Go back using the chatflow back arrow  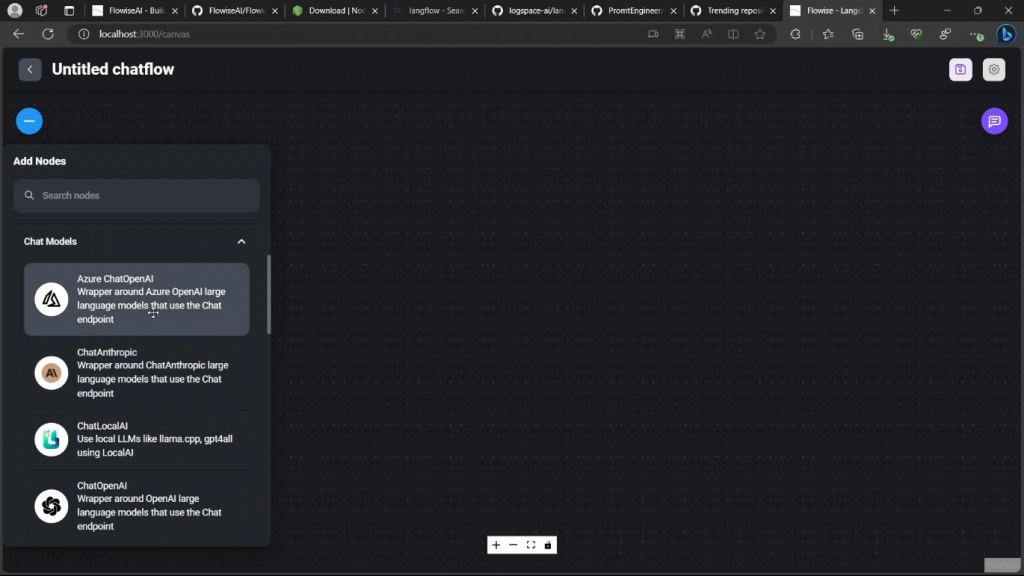tap(30, 69)
